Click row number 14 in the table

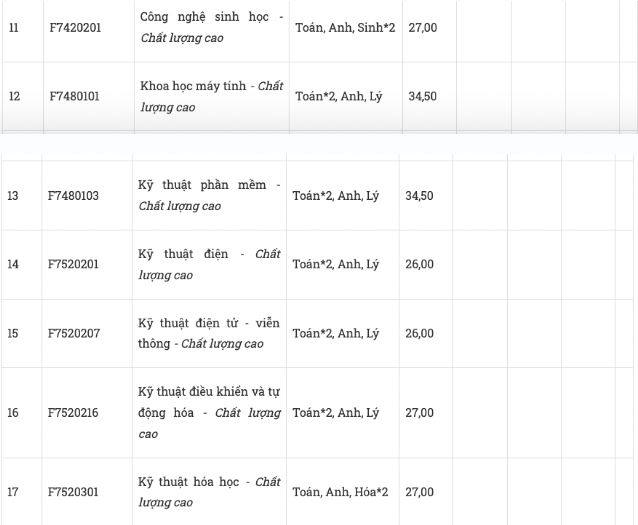pyautogui.click(x=13, y=264)
